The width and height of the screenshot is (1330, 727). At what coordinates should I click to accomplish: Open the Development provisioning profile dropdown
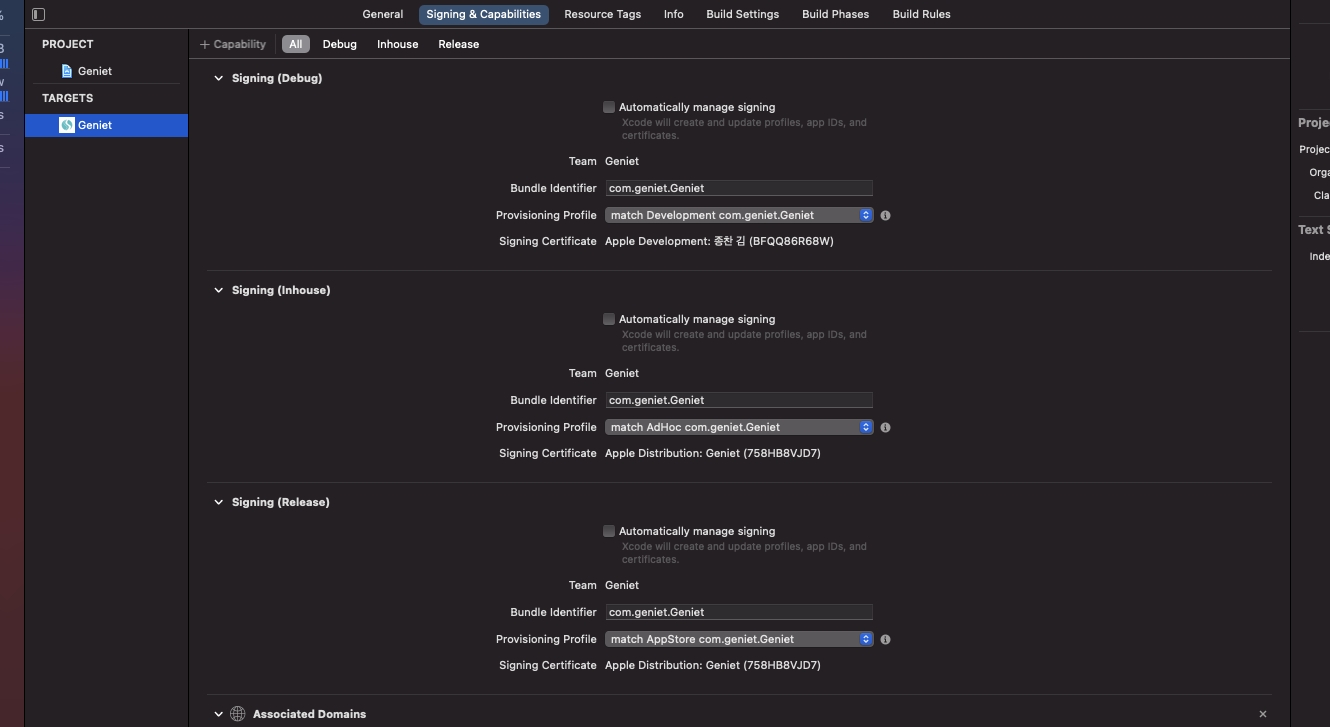click(739, 215)
